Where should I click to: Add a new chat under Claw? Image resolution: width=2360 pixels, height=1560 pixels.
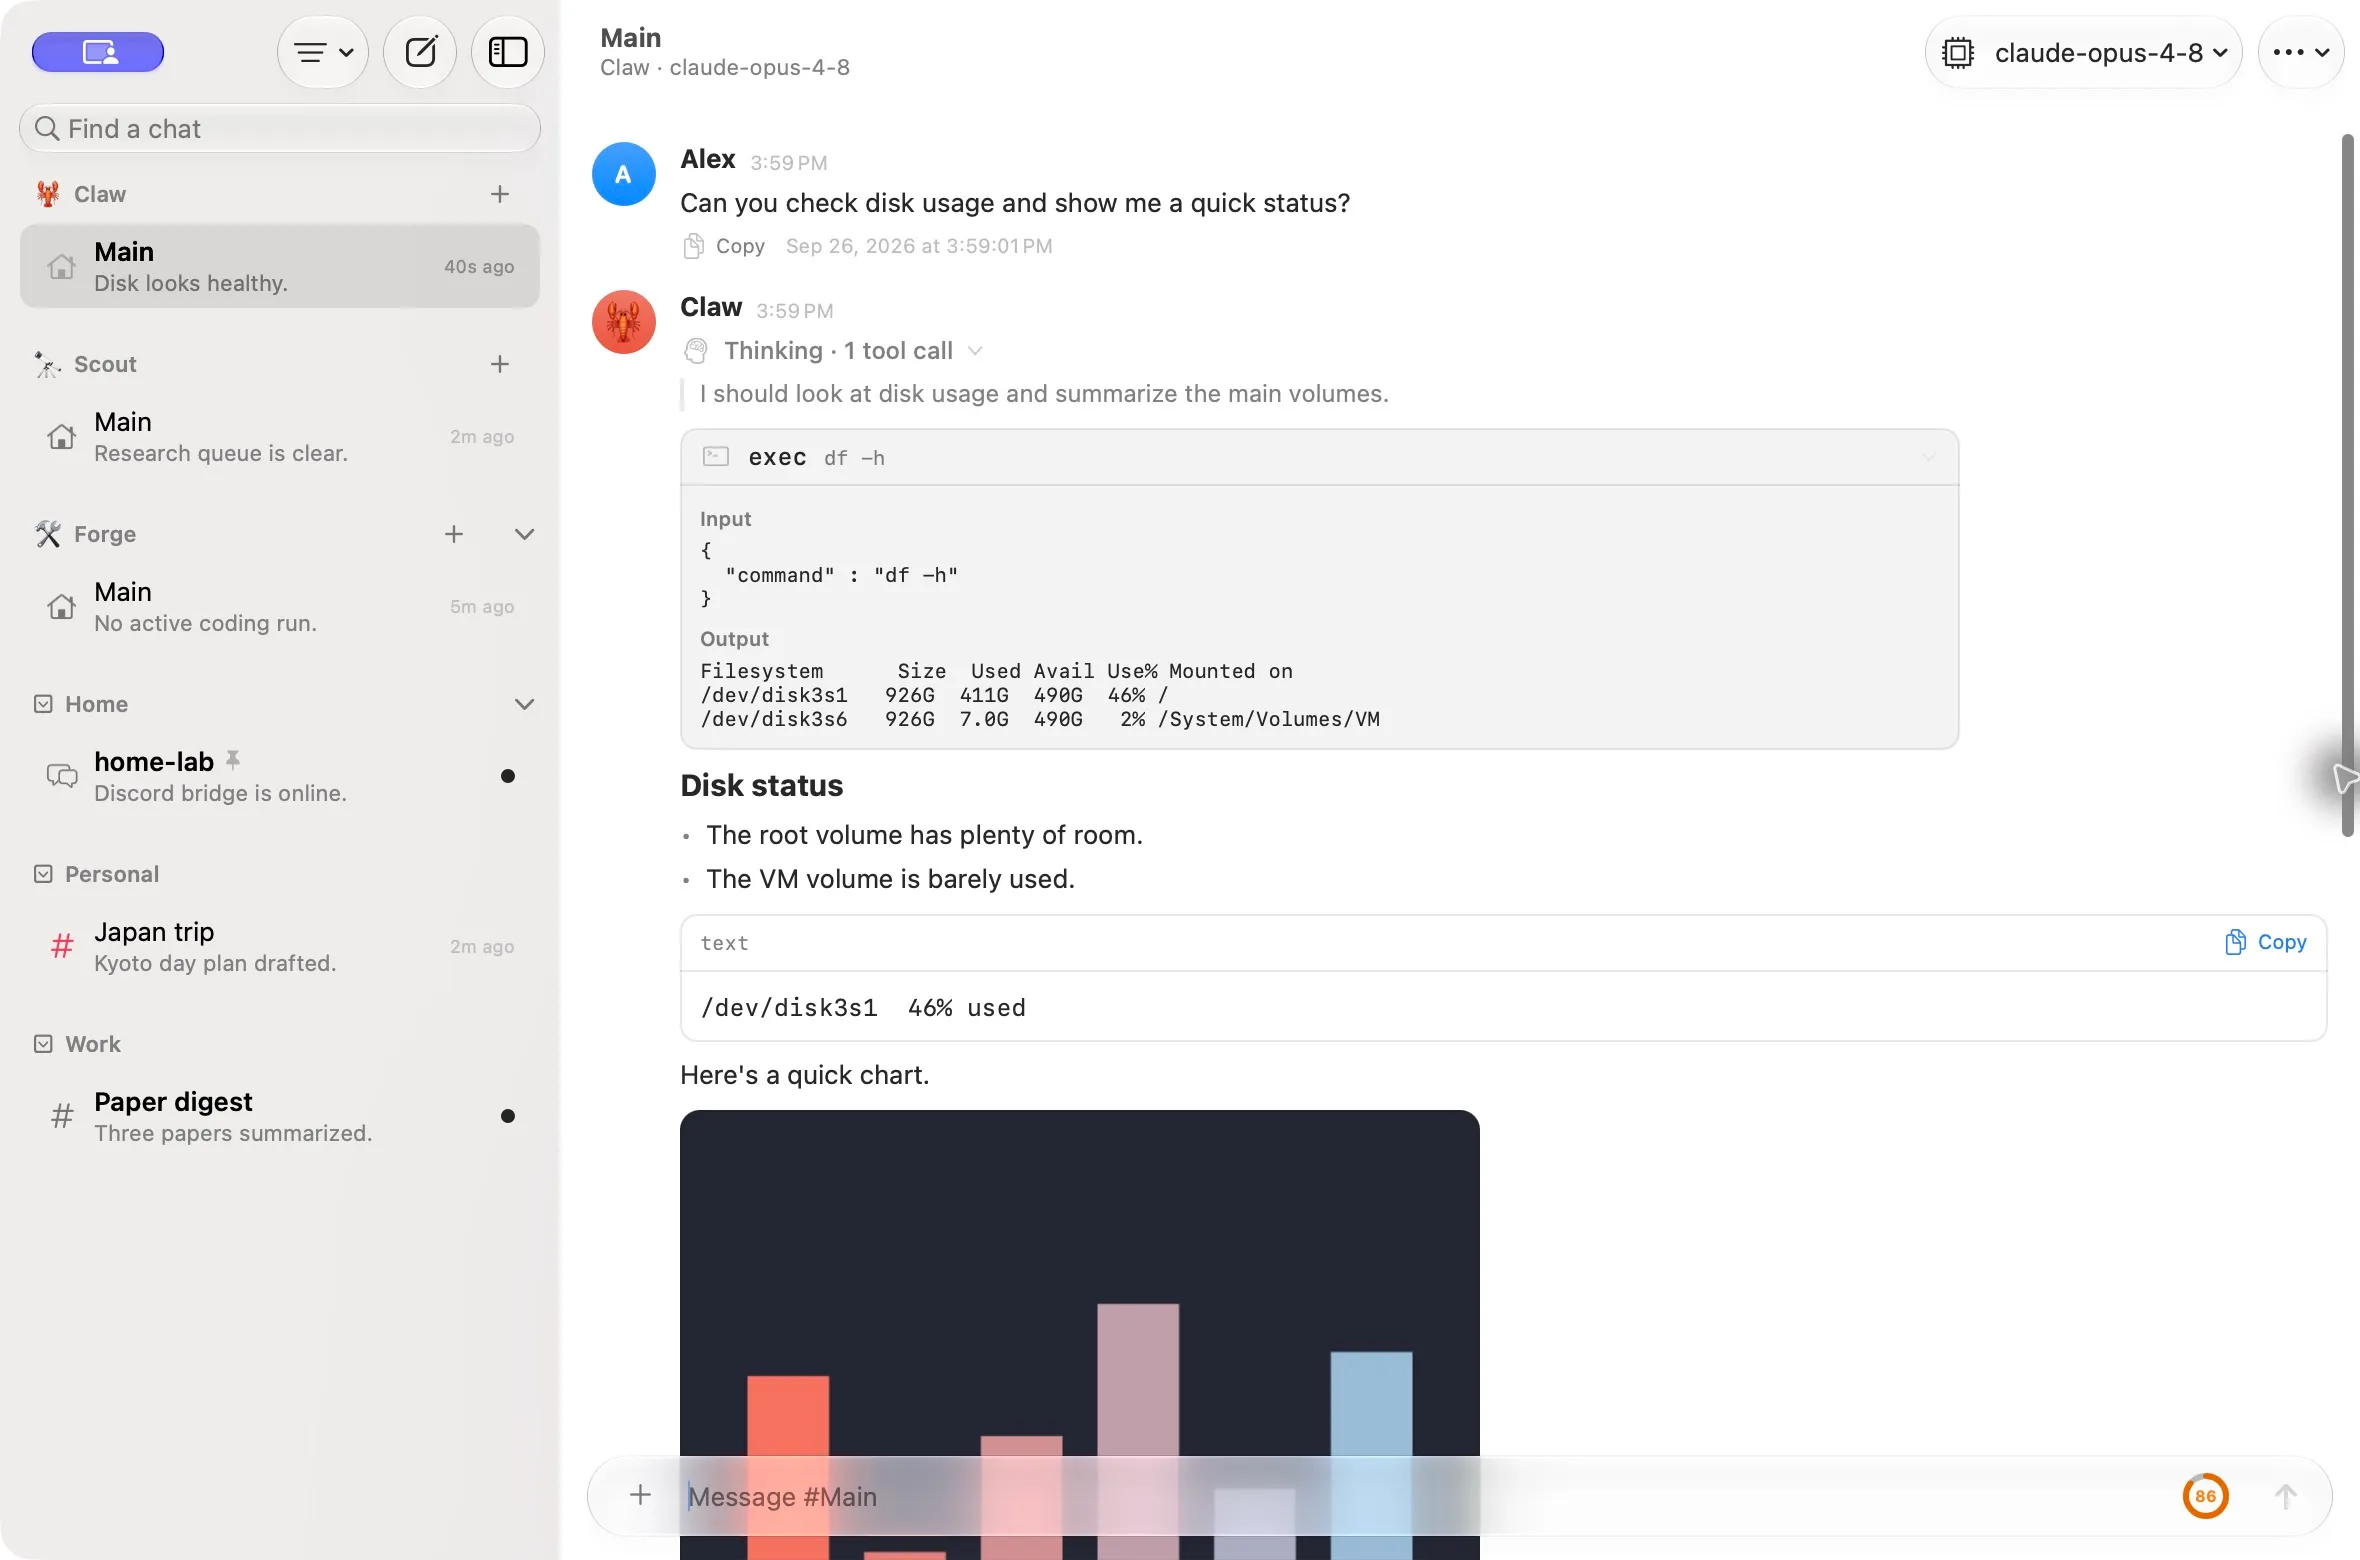click(x=500, y=194)
